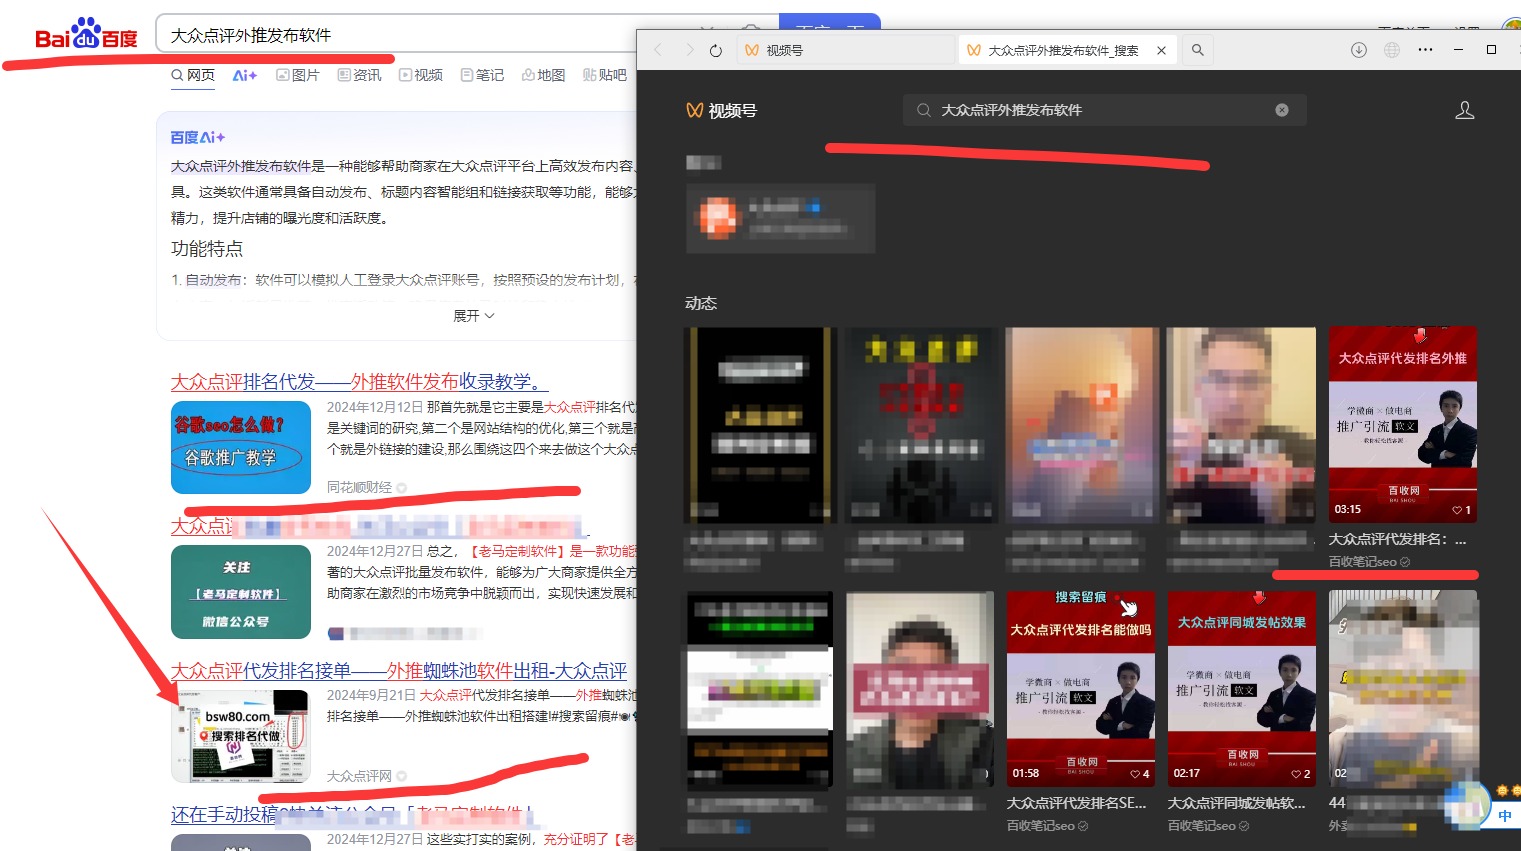This screenshot has height=851, width=1521.
Task: Open result 大众点评代发排名接单——外推蜘蛛池软件出租
Action: (399, 671)
